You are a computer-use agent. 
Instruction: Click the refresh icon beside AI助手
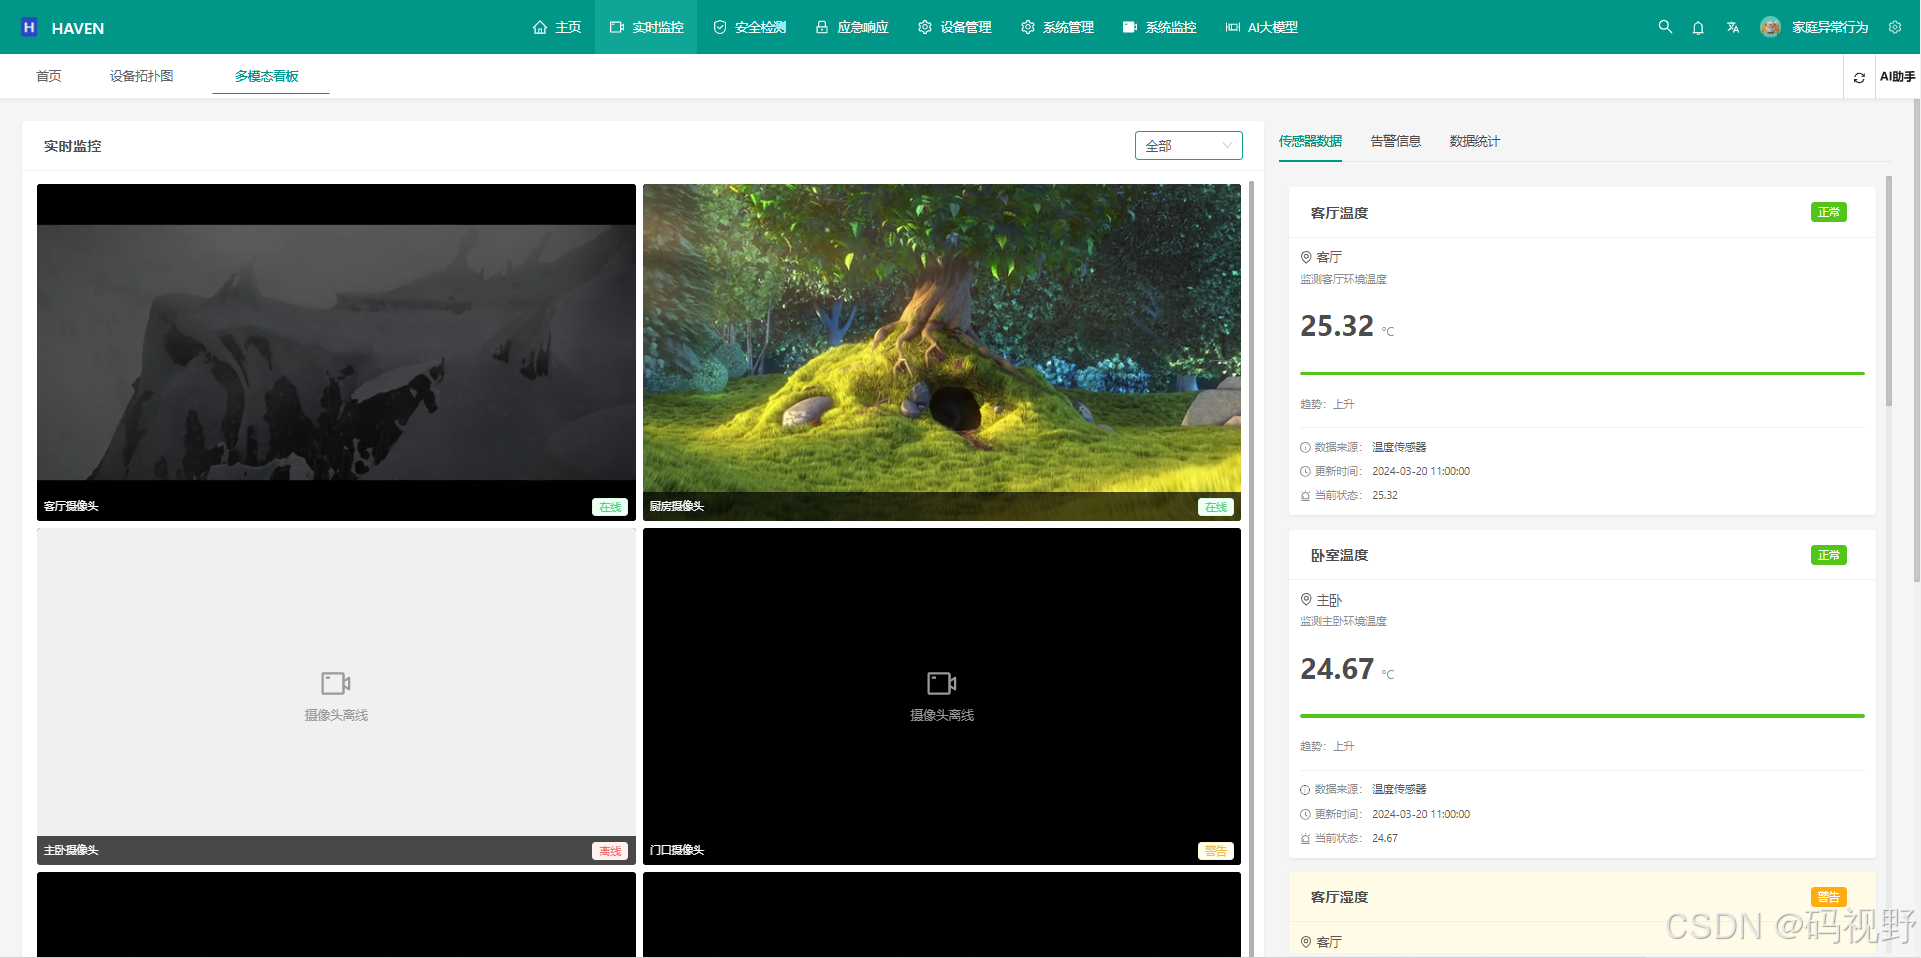click(1859, 77)
